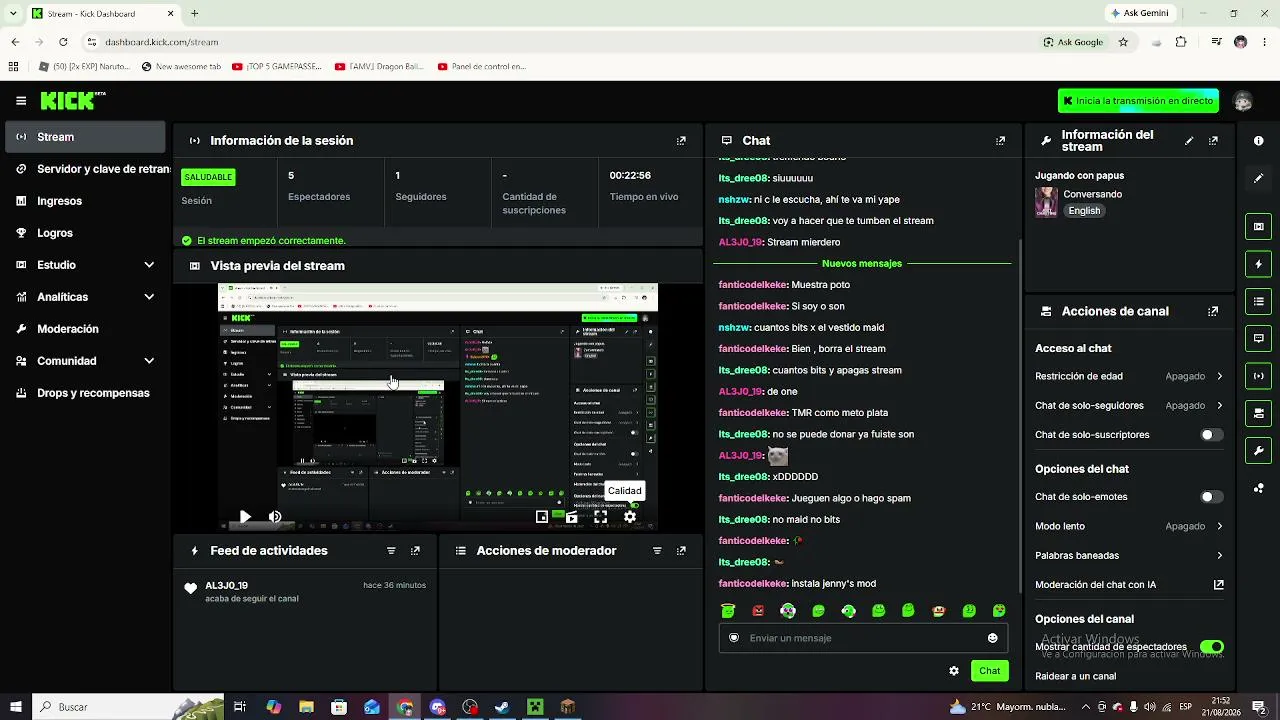The width and height of the screenshot is (1280, 720).
Task: Click the chat identity icon in message box
Action: pyautogui.click(x=734, y=638)
